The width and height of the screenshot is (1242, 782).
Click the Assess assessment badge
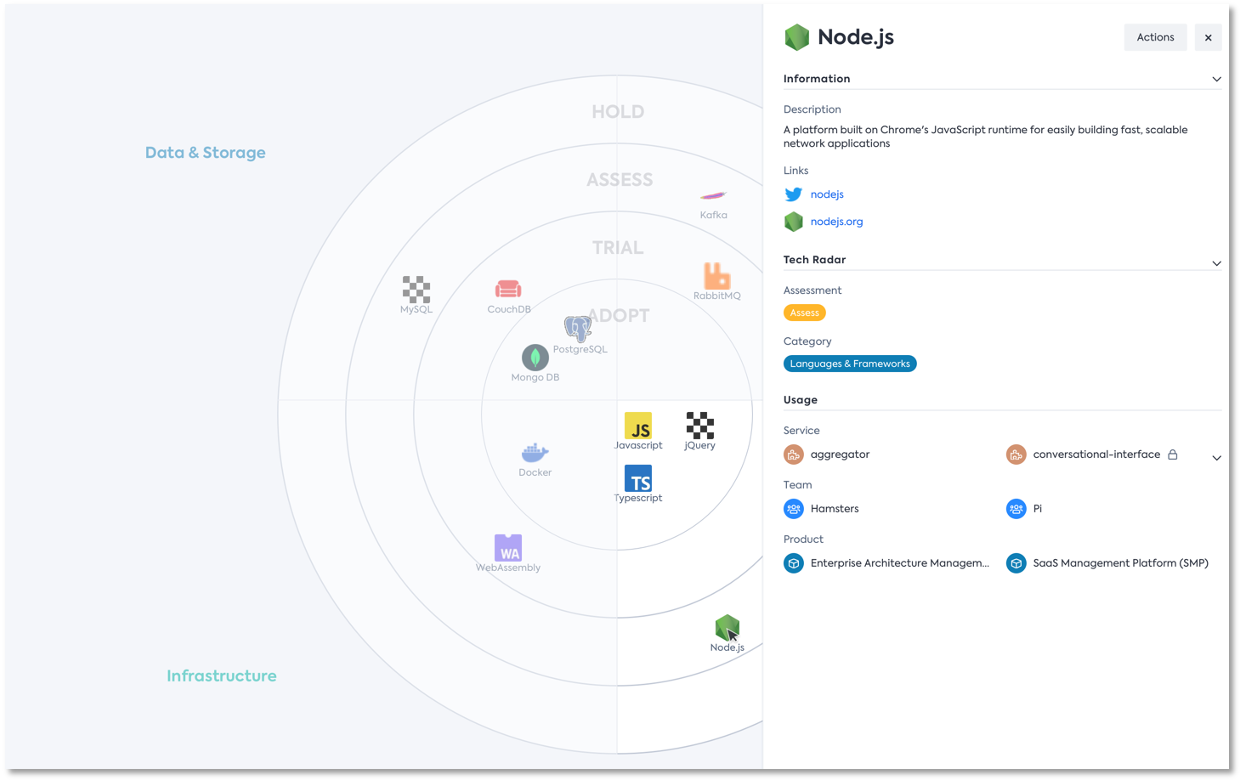pos(804,313)
